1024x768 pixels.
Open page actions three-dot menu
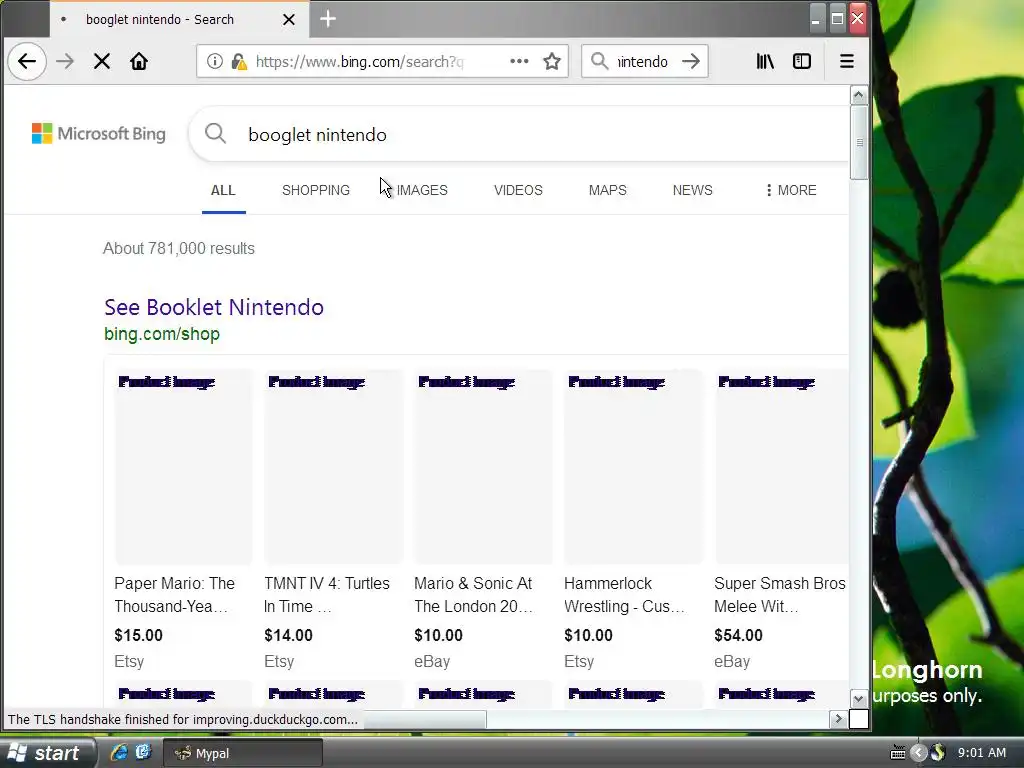[x=519, y=61]
